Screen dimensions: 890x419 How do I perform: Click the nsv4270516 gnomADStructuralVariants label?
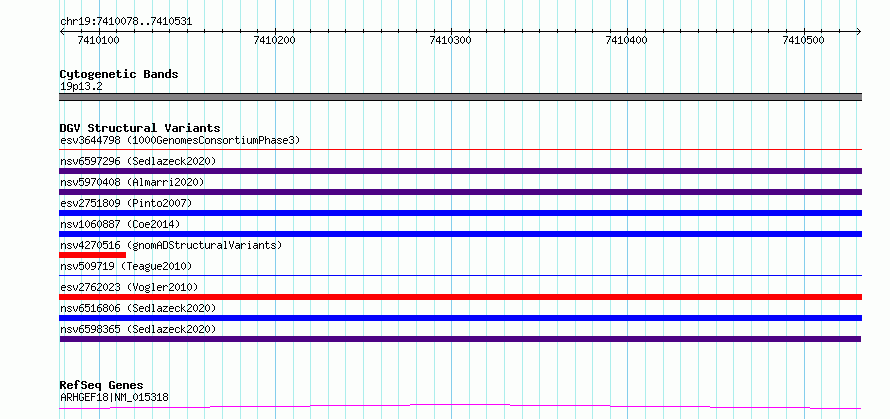coord(171,245)
